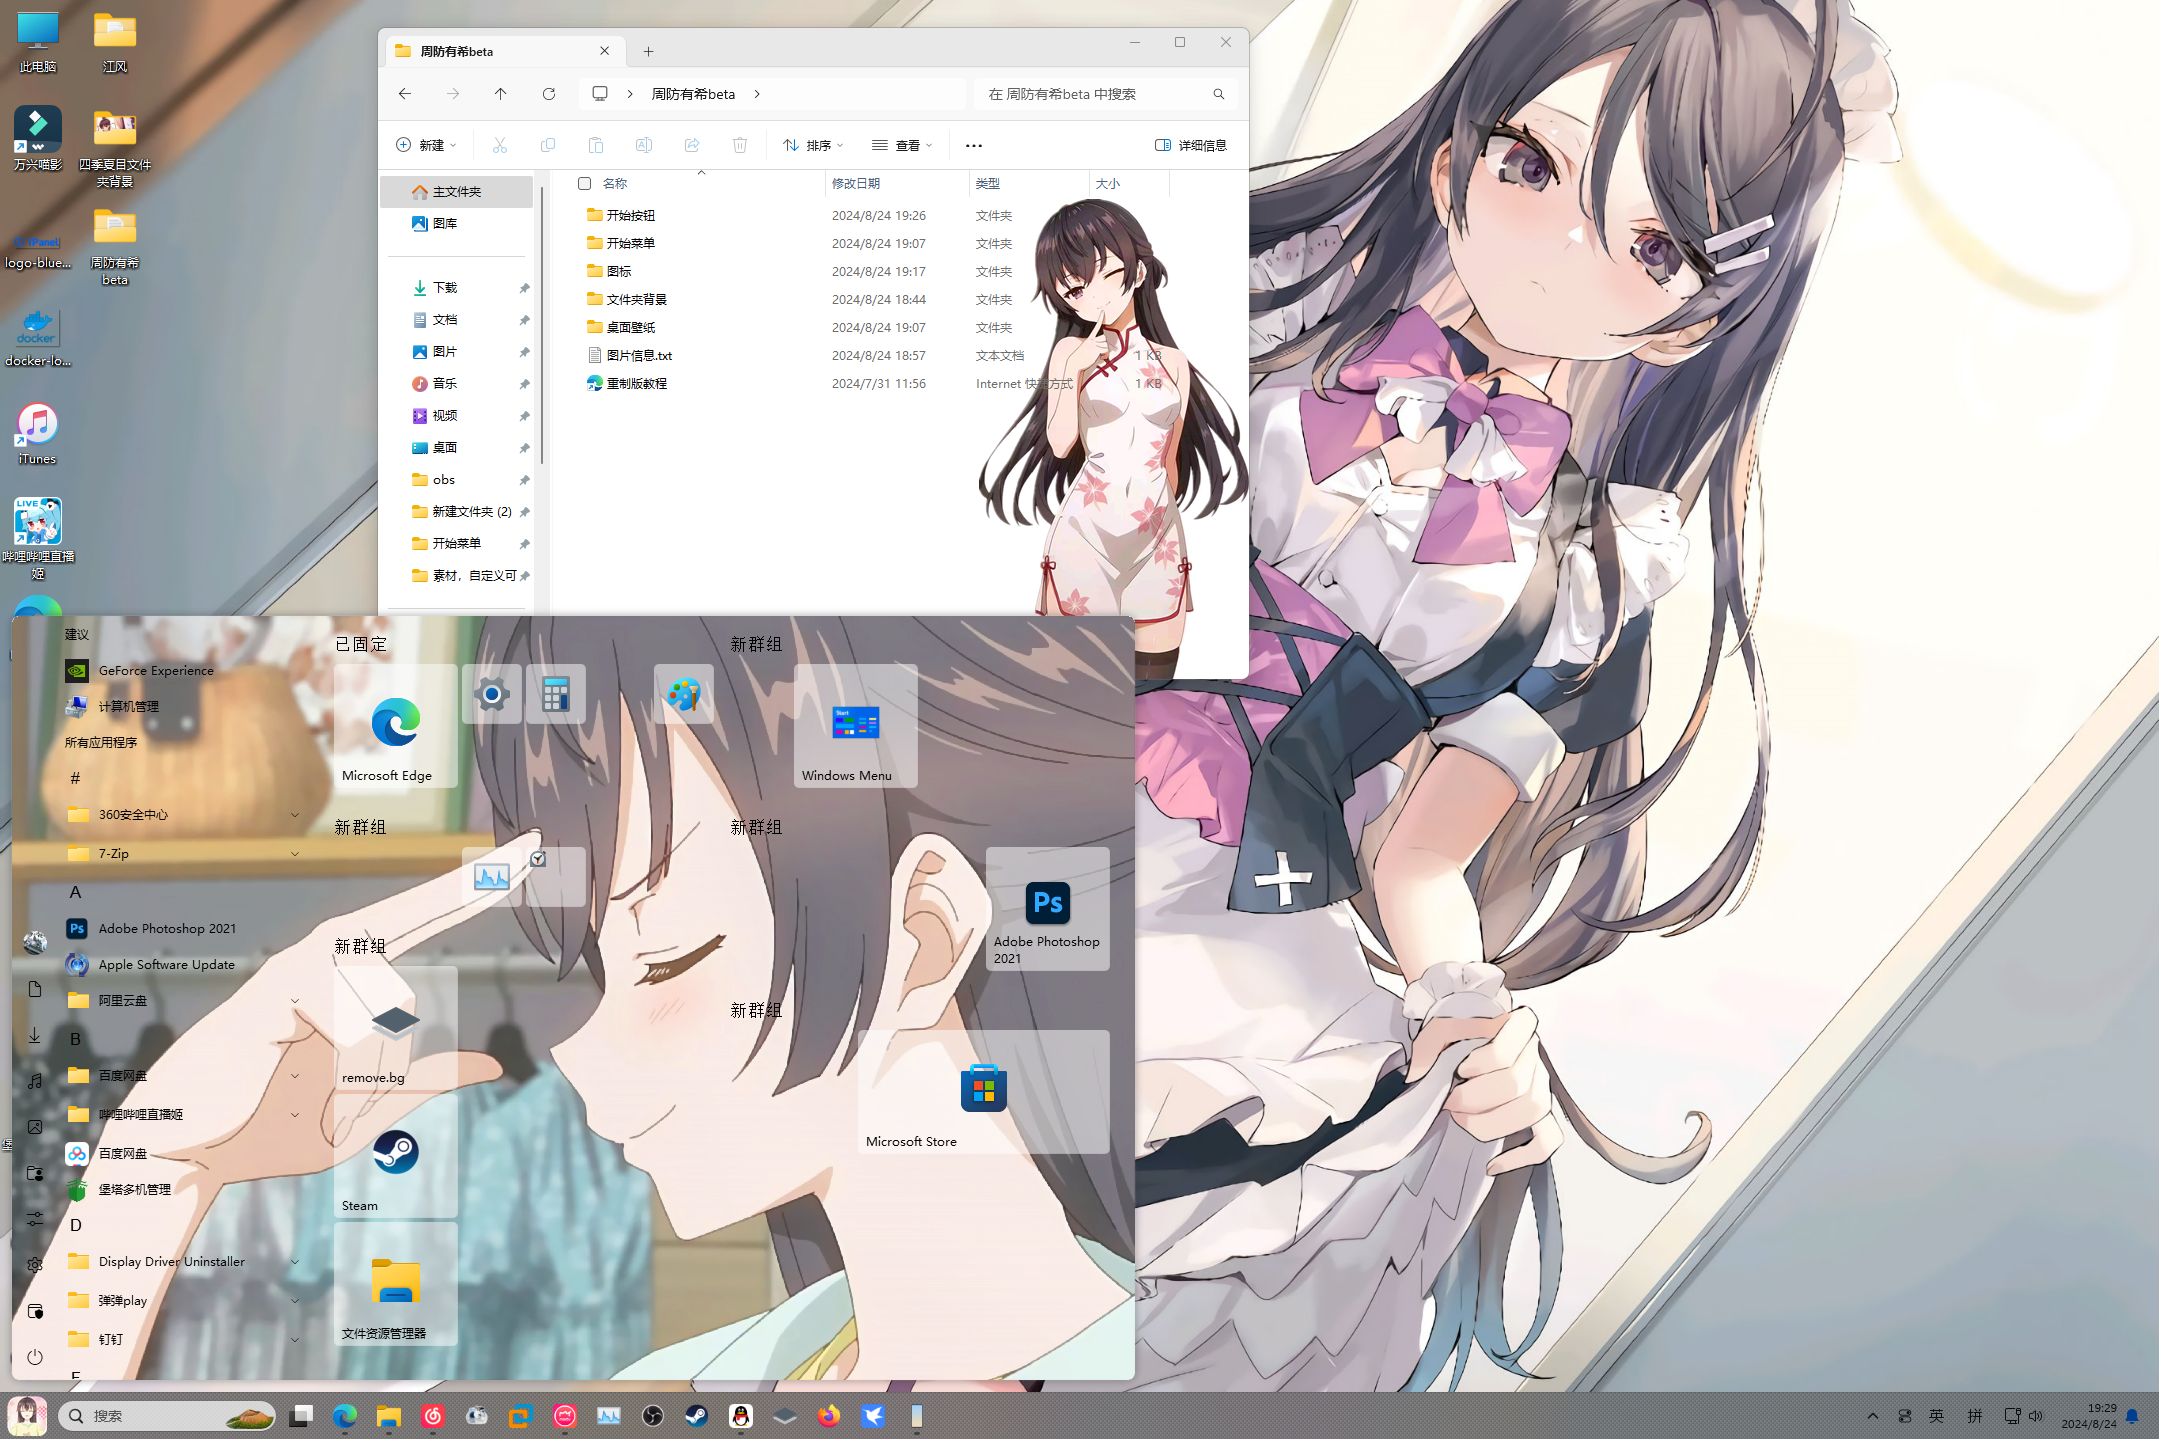Click the 新建 button
2159x1439 pixels.
pyautogui.click(x=427, y=145)
